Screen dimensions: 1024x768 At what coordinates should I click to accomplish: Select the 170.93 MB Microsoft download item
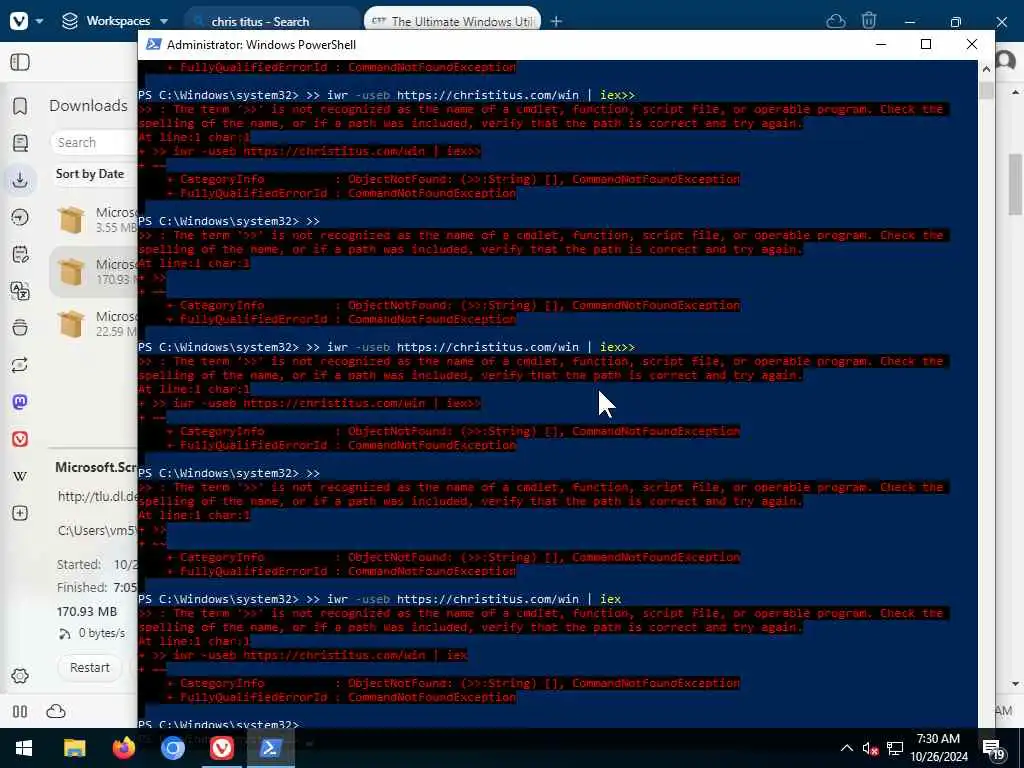point(93,272)
